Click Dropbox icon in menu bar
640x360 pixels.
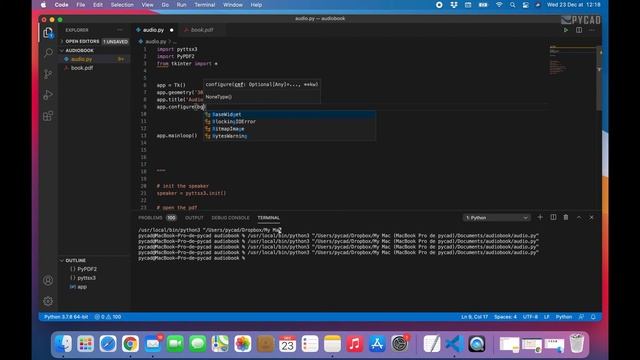(453, 5)
